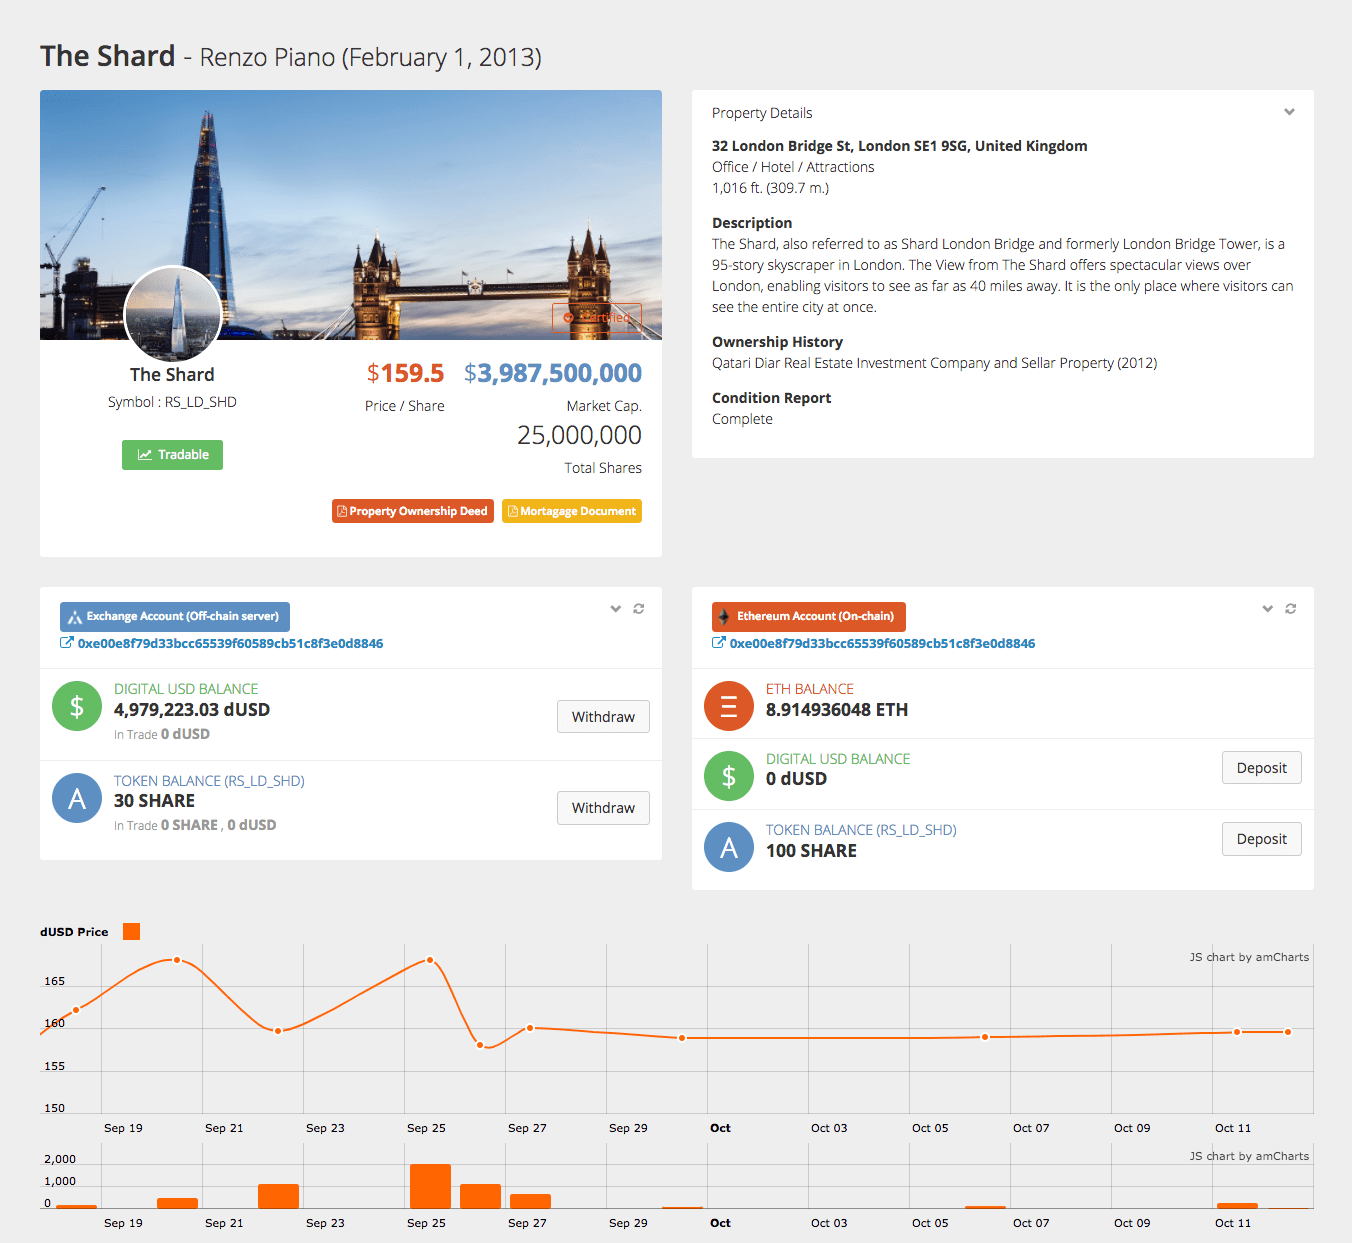
Task: Open the Mortgage Document
Action: coord(572,511)
